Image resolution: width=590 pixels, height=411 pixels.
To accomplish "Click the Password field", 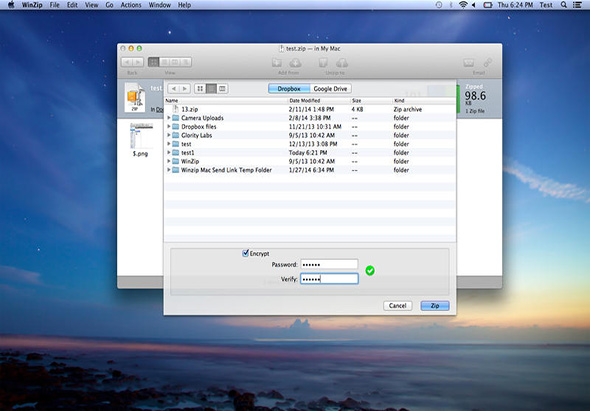I will (329, 264).
